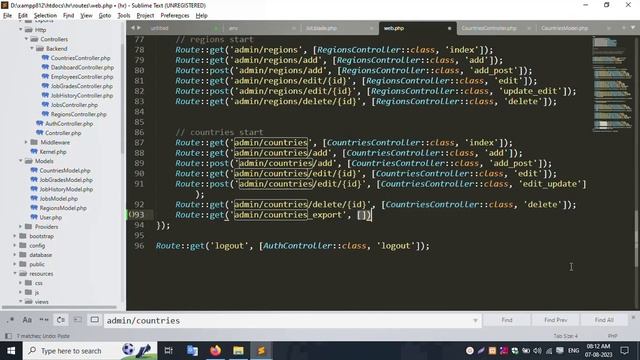The width and height of the screenshot is (640, 360).
Task: Expand the bootstrap folder
Action: coord(15,236)
